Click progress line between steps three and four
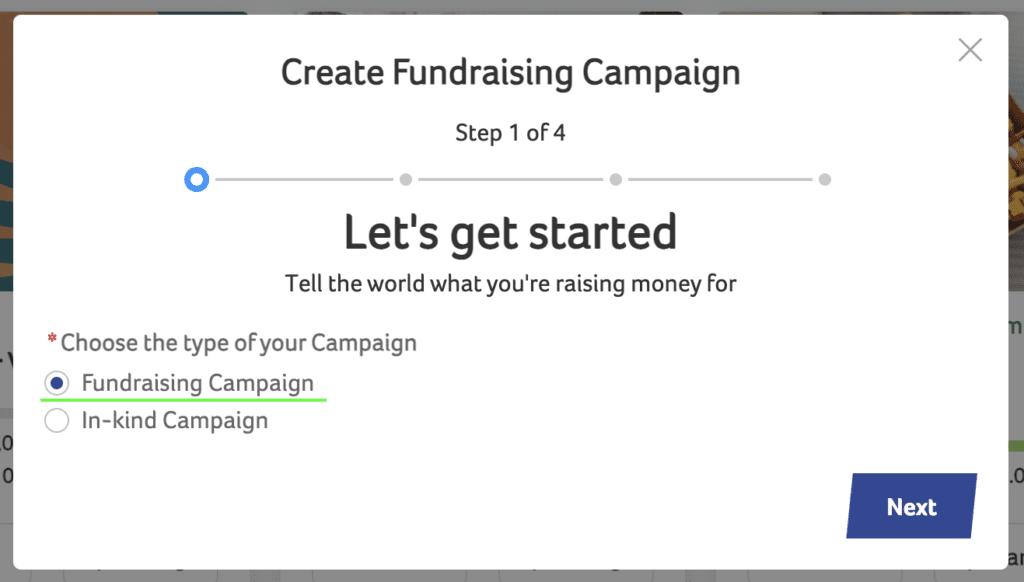 coord(720,180)
